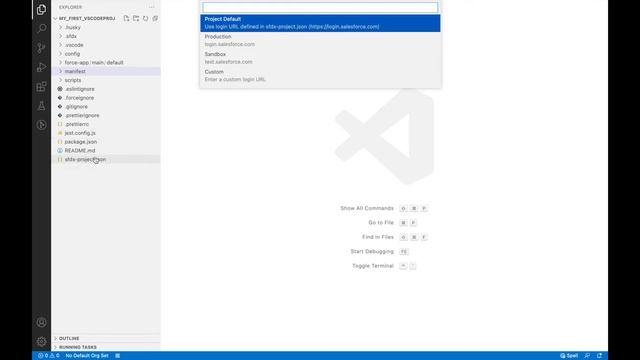Screen dimensions: 640x360
Task: Select Production login.salesforce.com option
Action: pos(320,40)
